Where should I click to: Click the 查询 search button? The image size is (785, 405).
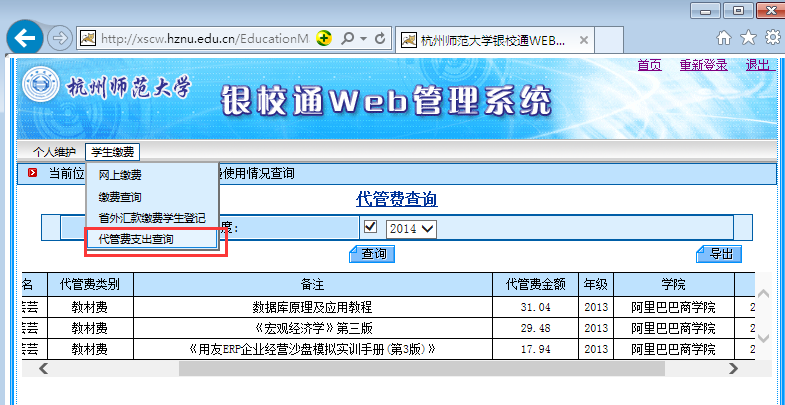pos(373,254)
